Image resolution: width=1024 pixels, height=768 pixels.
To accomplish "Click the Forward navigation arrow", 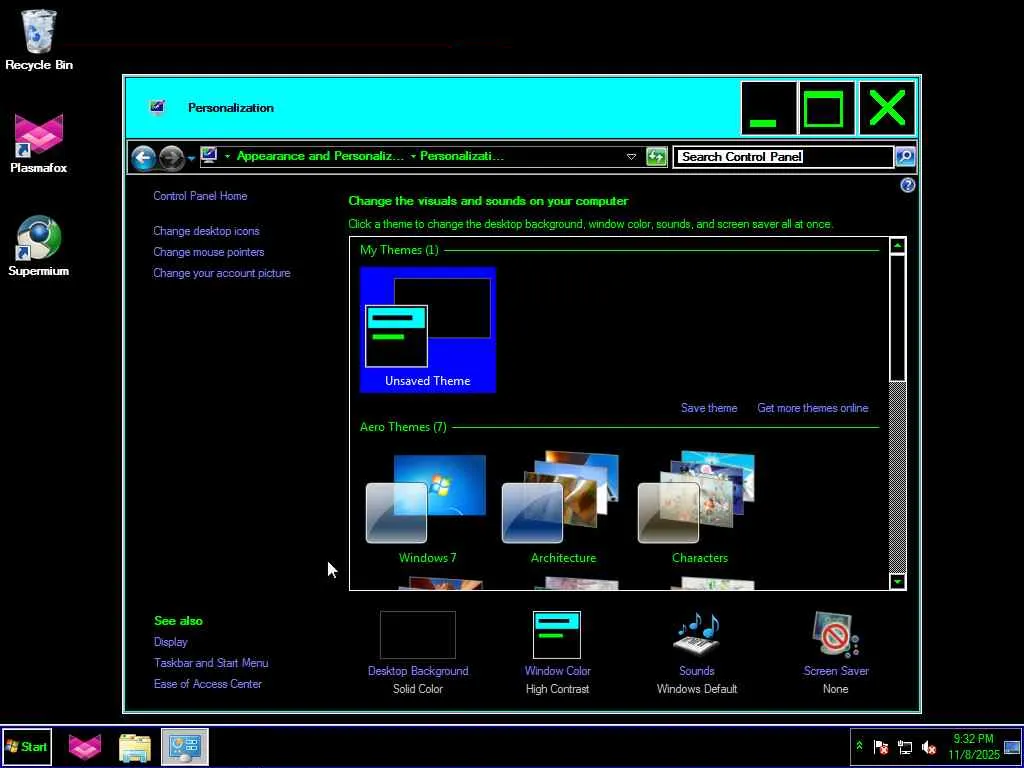I will [x=171, y=157].
